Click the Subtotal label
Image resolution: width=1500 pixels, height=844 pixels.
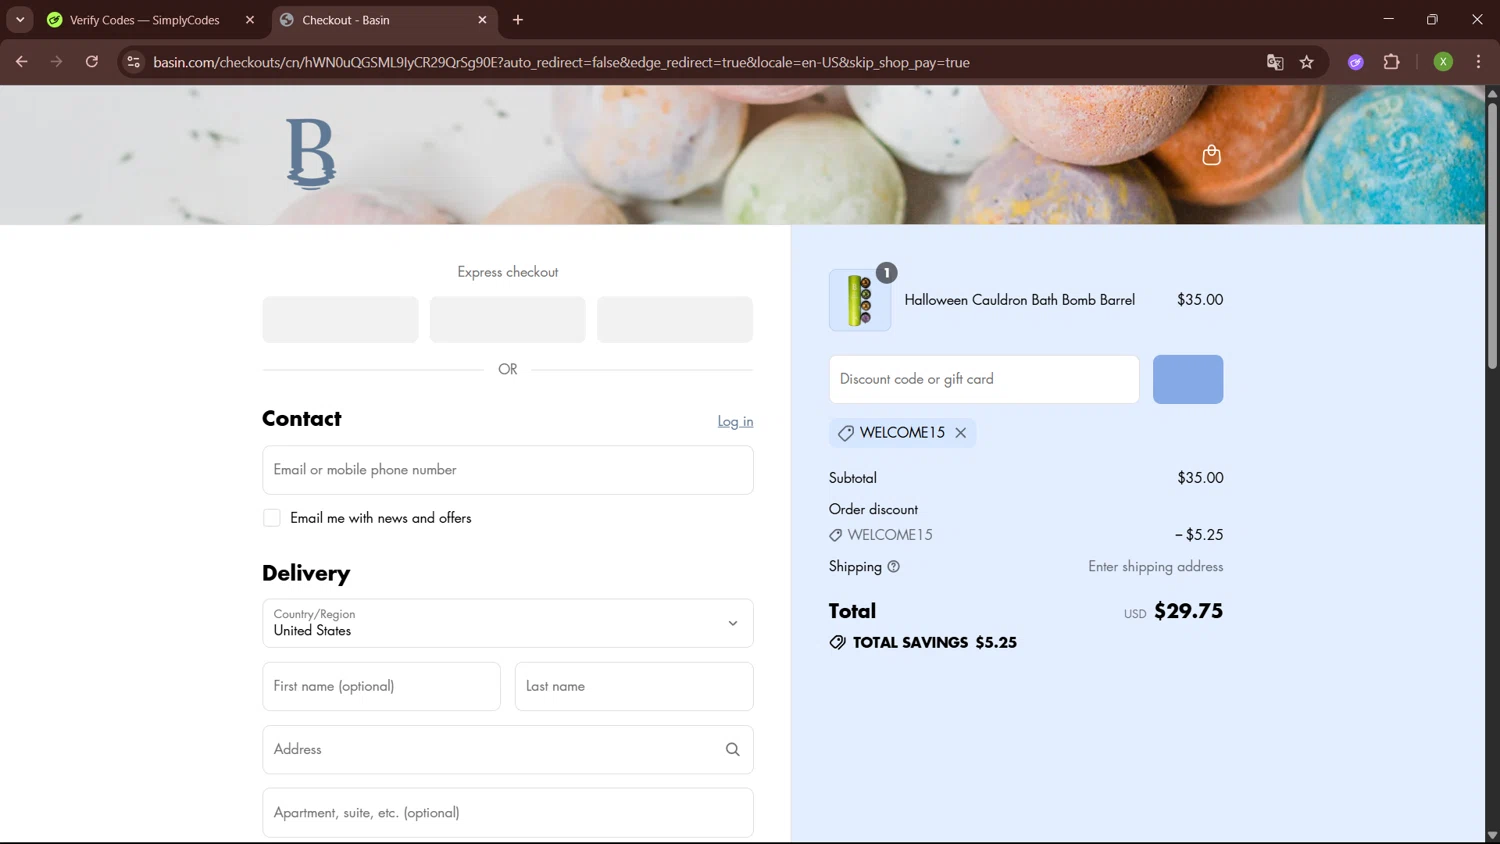click(853, 478)
